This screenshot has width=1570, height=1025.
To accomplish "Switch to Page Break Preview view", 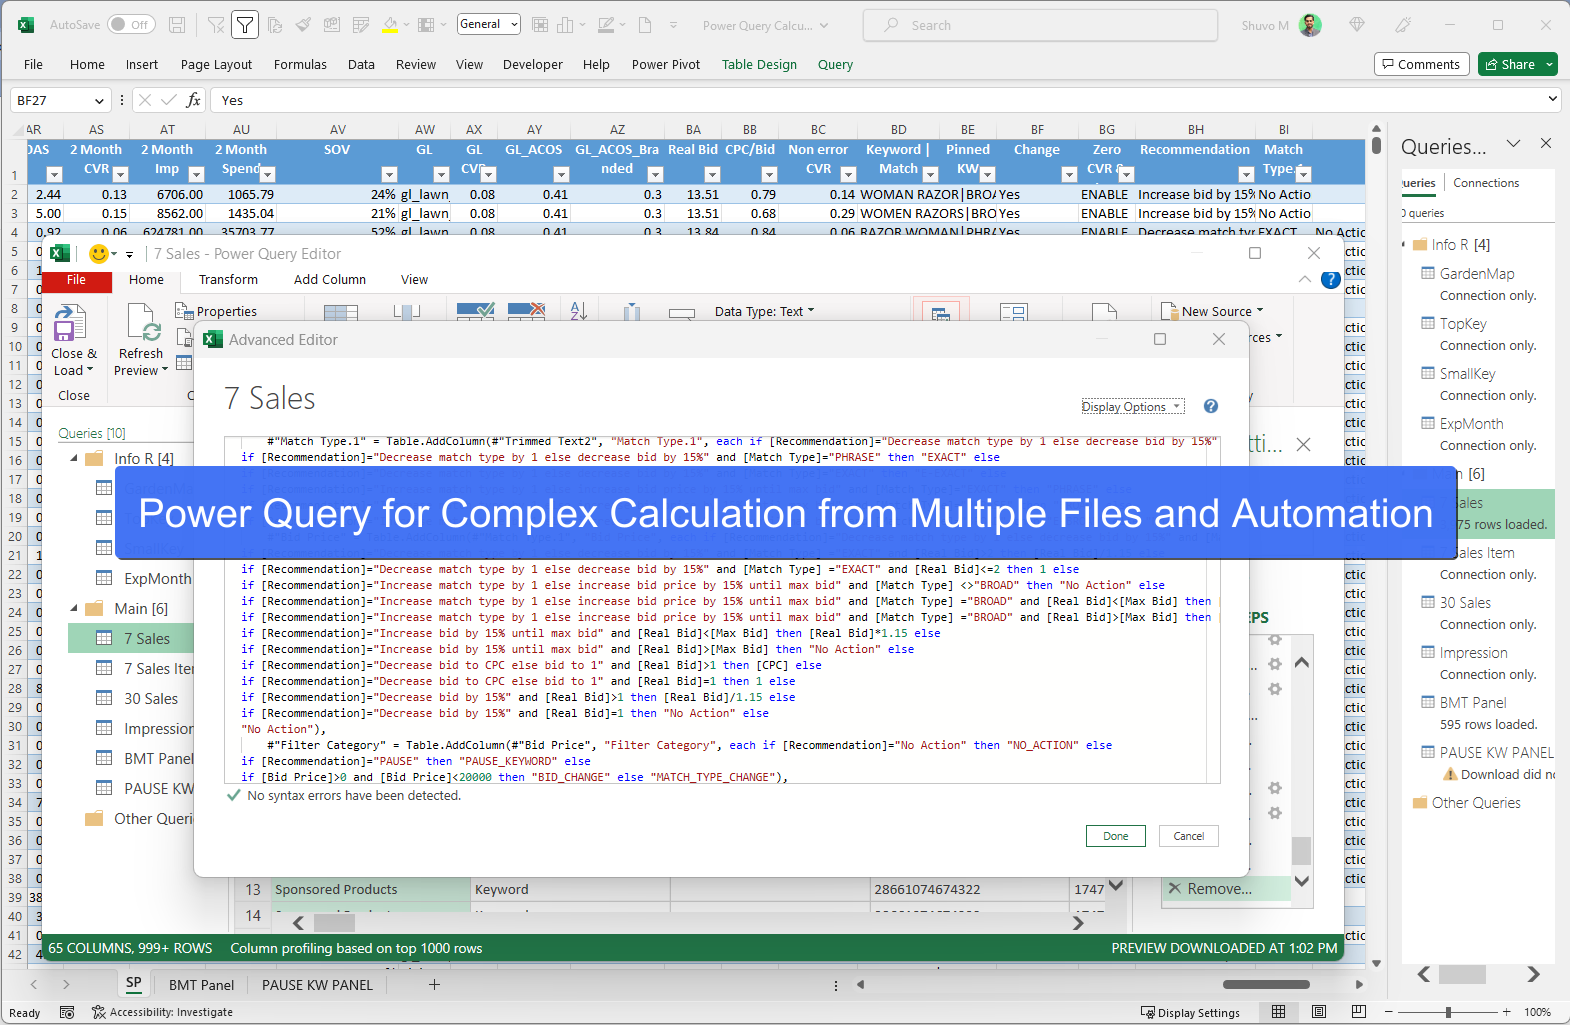I will [x=1358, y=1012].
